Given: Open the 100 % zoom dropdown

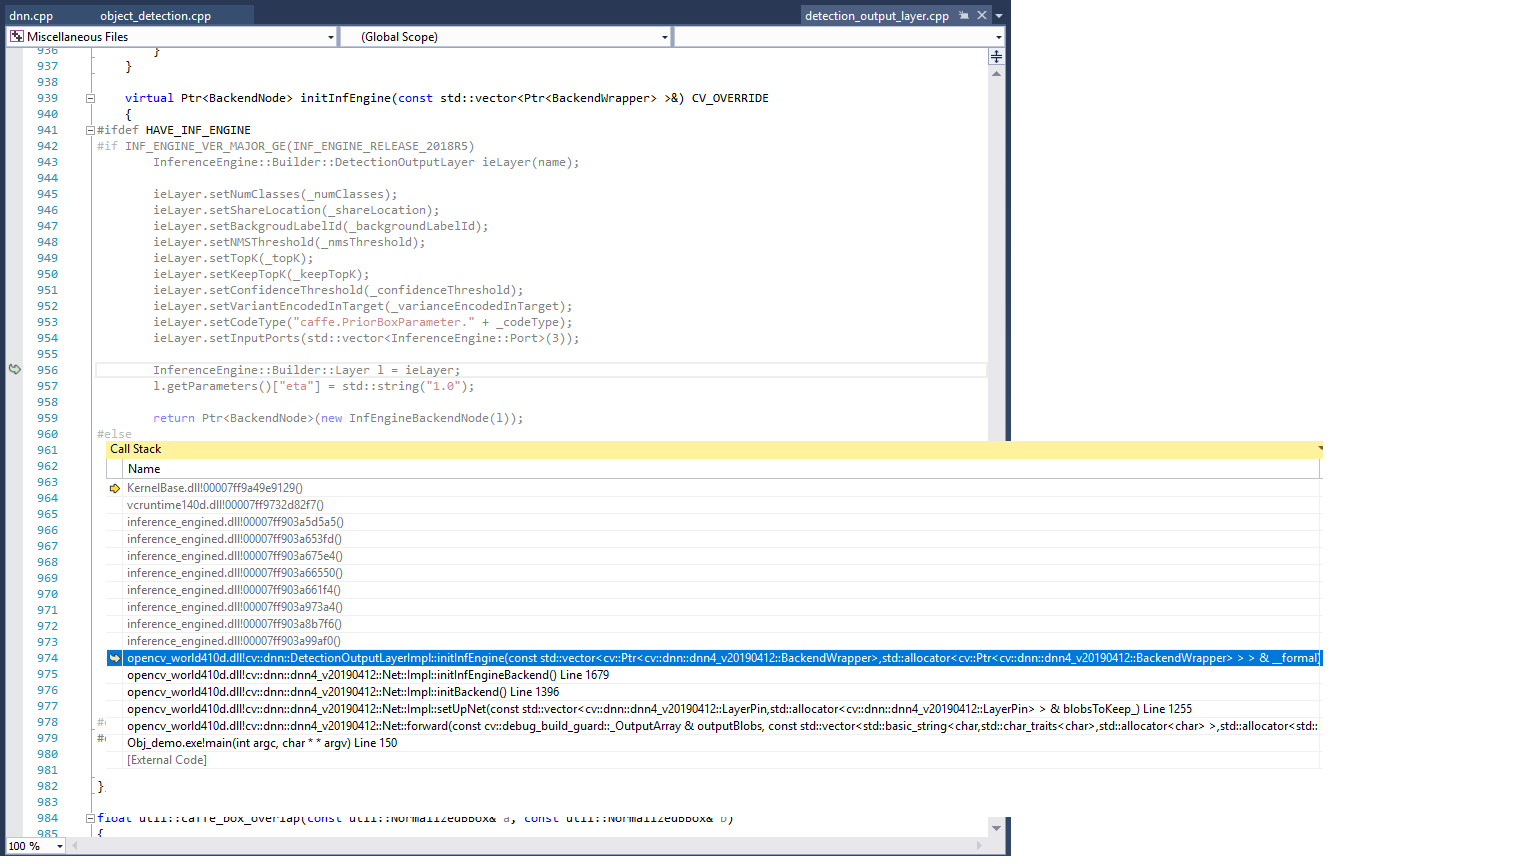Looking at the screenshot, I should (60, 846).
